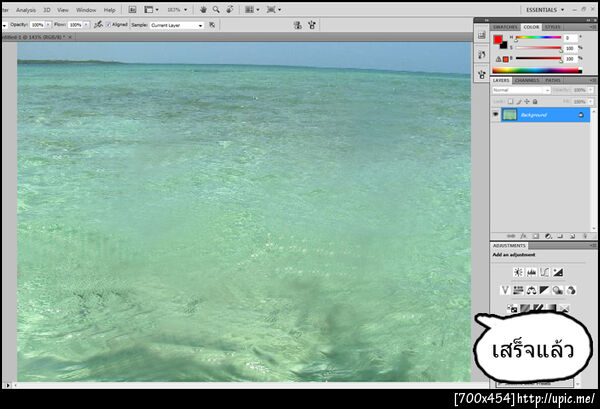Viewport: 600px width, 409px height.
Task: Select the Adjustments panel tab
Action: point(509,245)
